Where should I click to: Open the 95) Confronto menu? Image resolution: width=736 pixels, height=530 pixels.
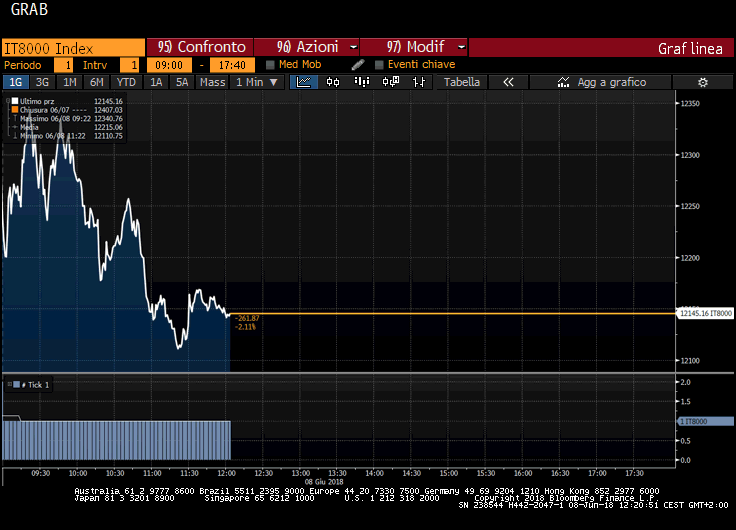click(200, 47)
